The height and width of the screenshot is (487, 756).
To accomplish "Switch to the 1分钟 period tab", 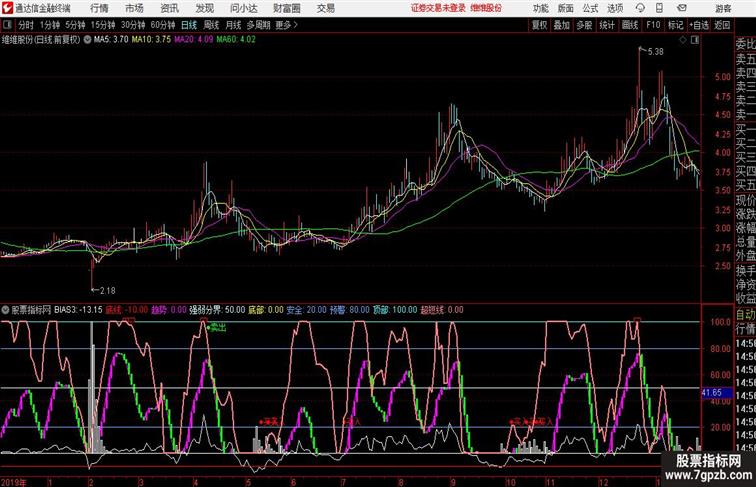I will 50,25.
